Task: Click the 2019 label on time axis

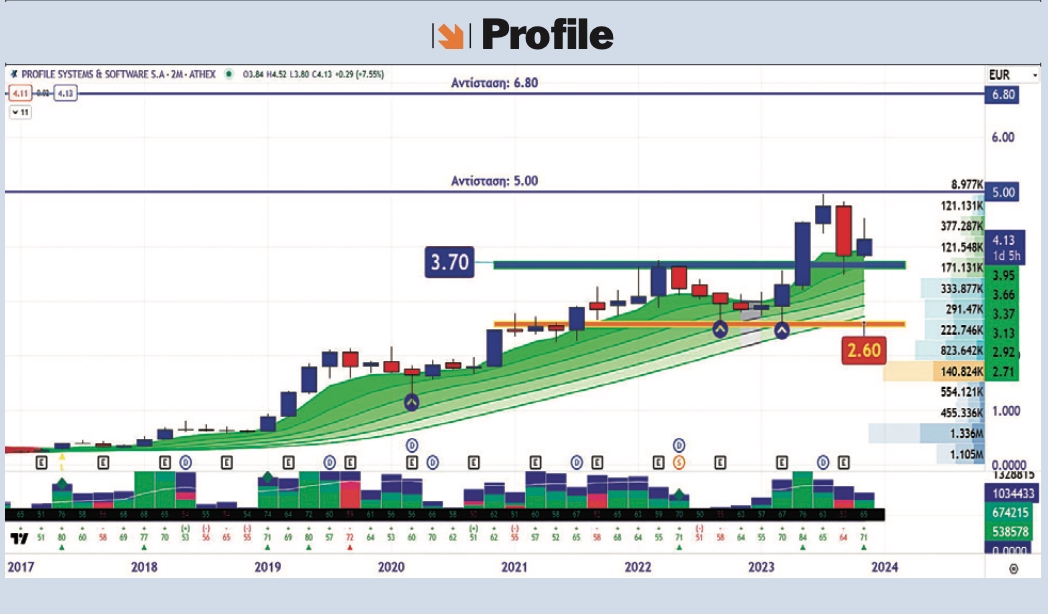Action: click(x=267, y=567)
